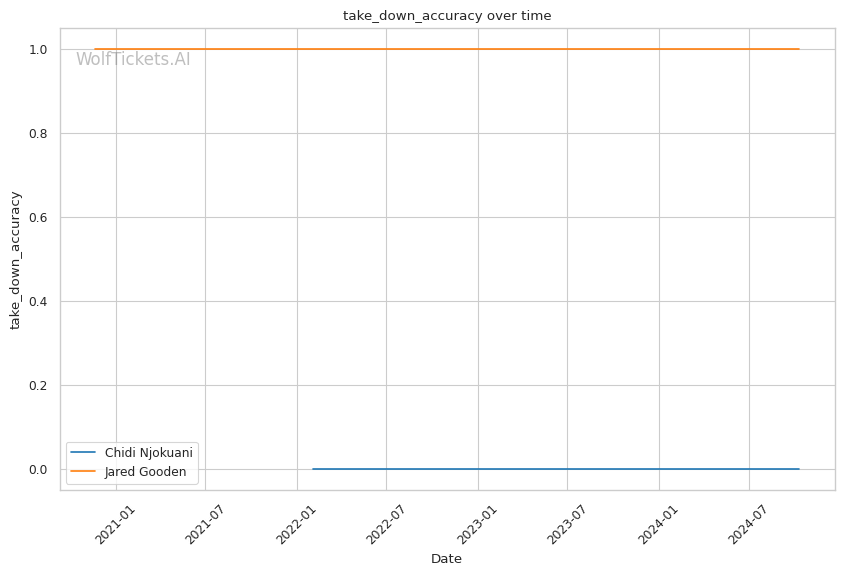
Task: Click the orange Jared Gooden legend line swatch
Action: 85,472
